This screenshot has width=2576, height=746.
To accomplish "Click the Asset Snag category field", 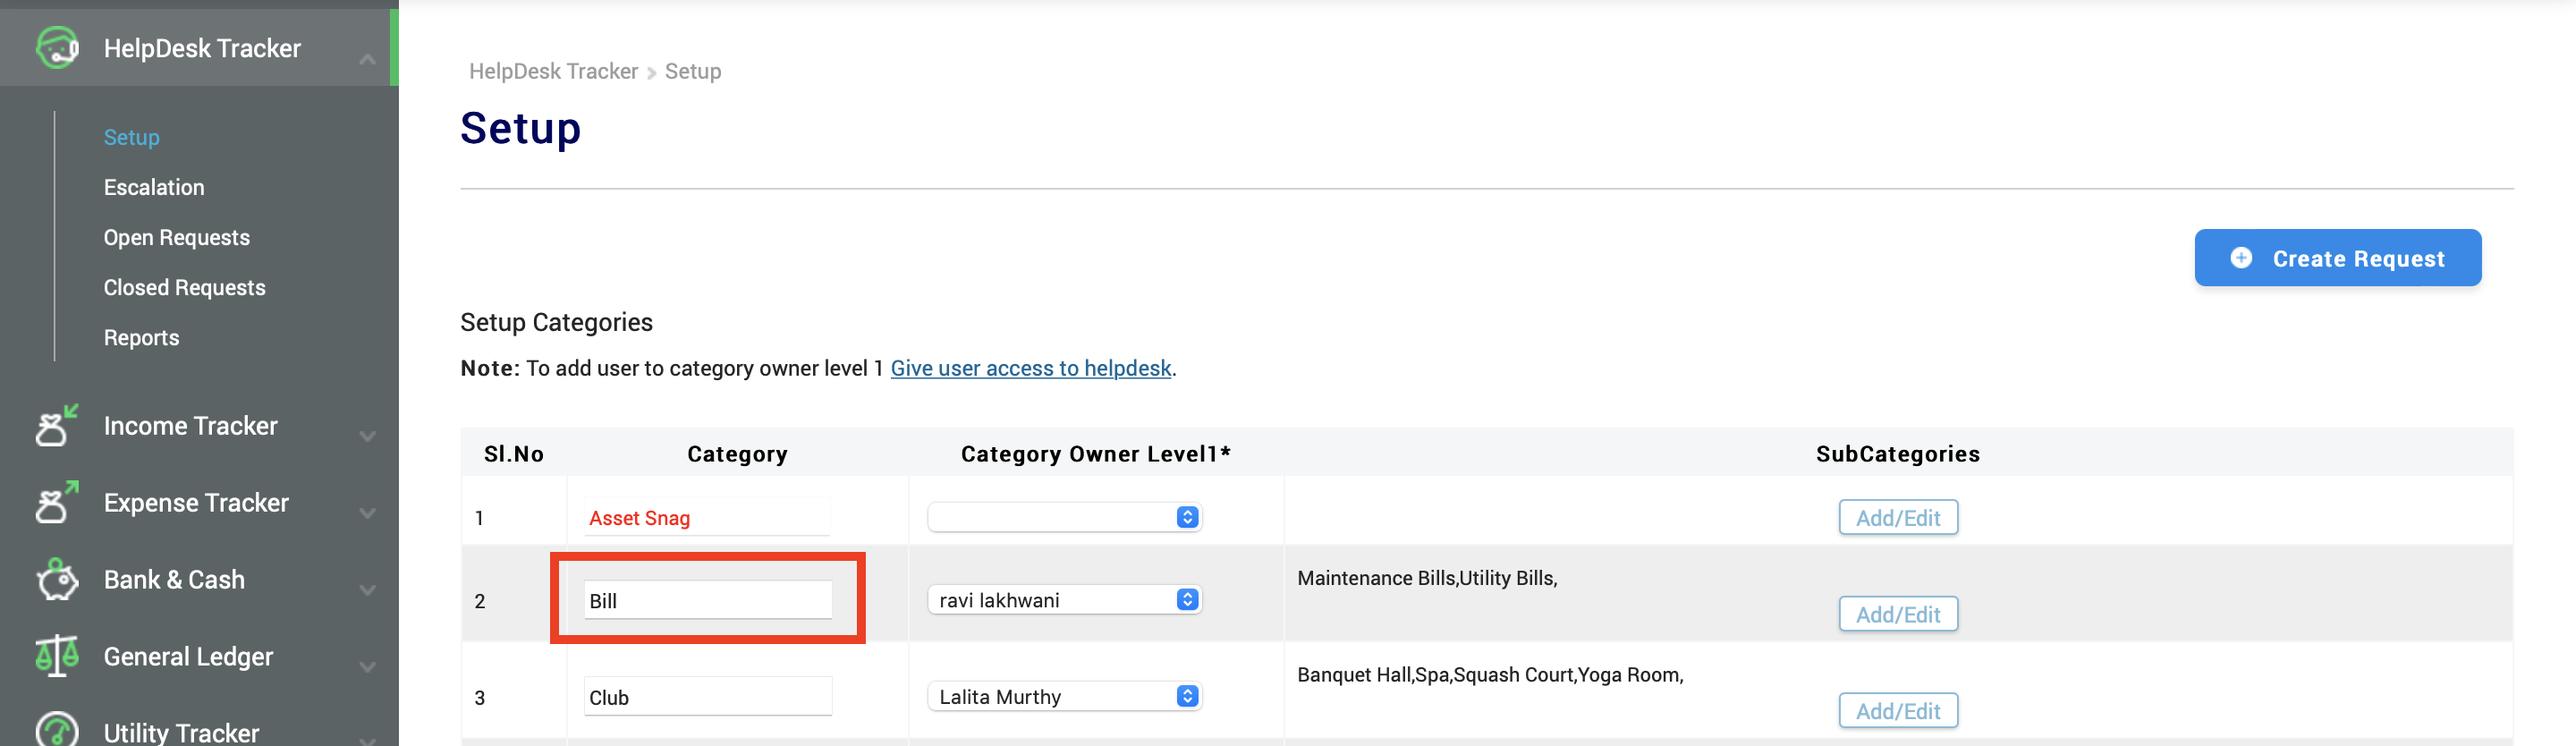I will pyautogui.click(x=707, y=517).
